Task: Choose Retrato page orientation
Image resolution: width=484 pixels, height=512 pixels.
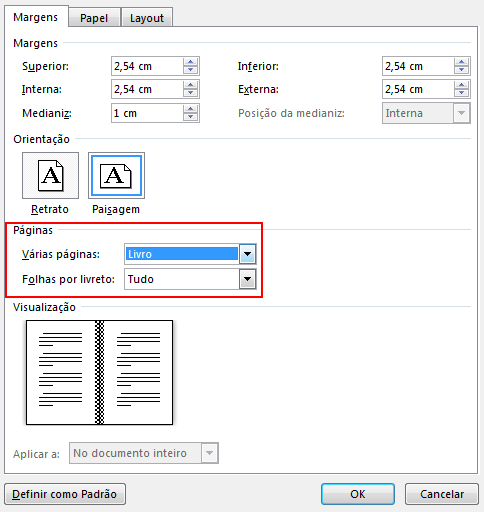Action: [x=50, y=176]
